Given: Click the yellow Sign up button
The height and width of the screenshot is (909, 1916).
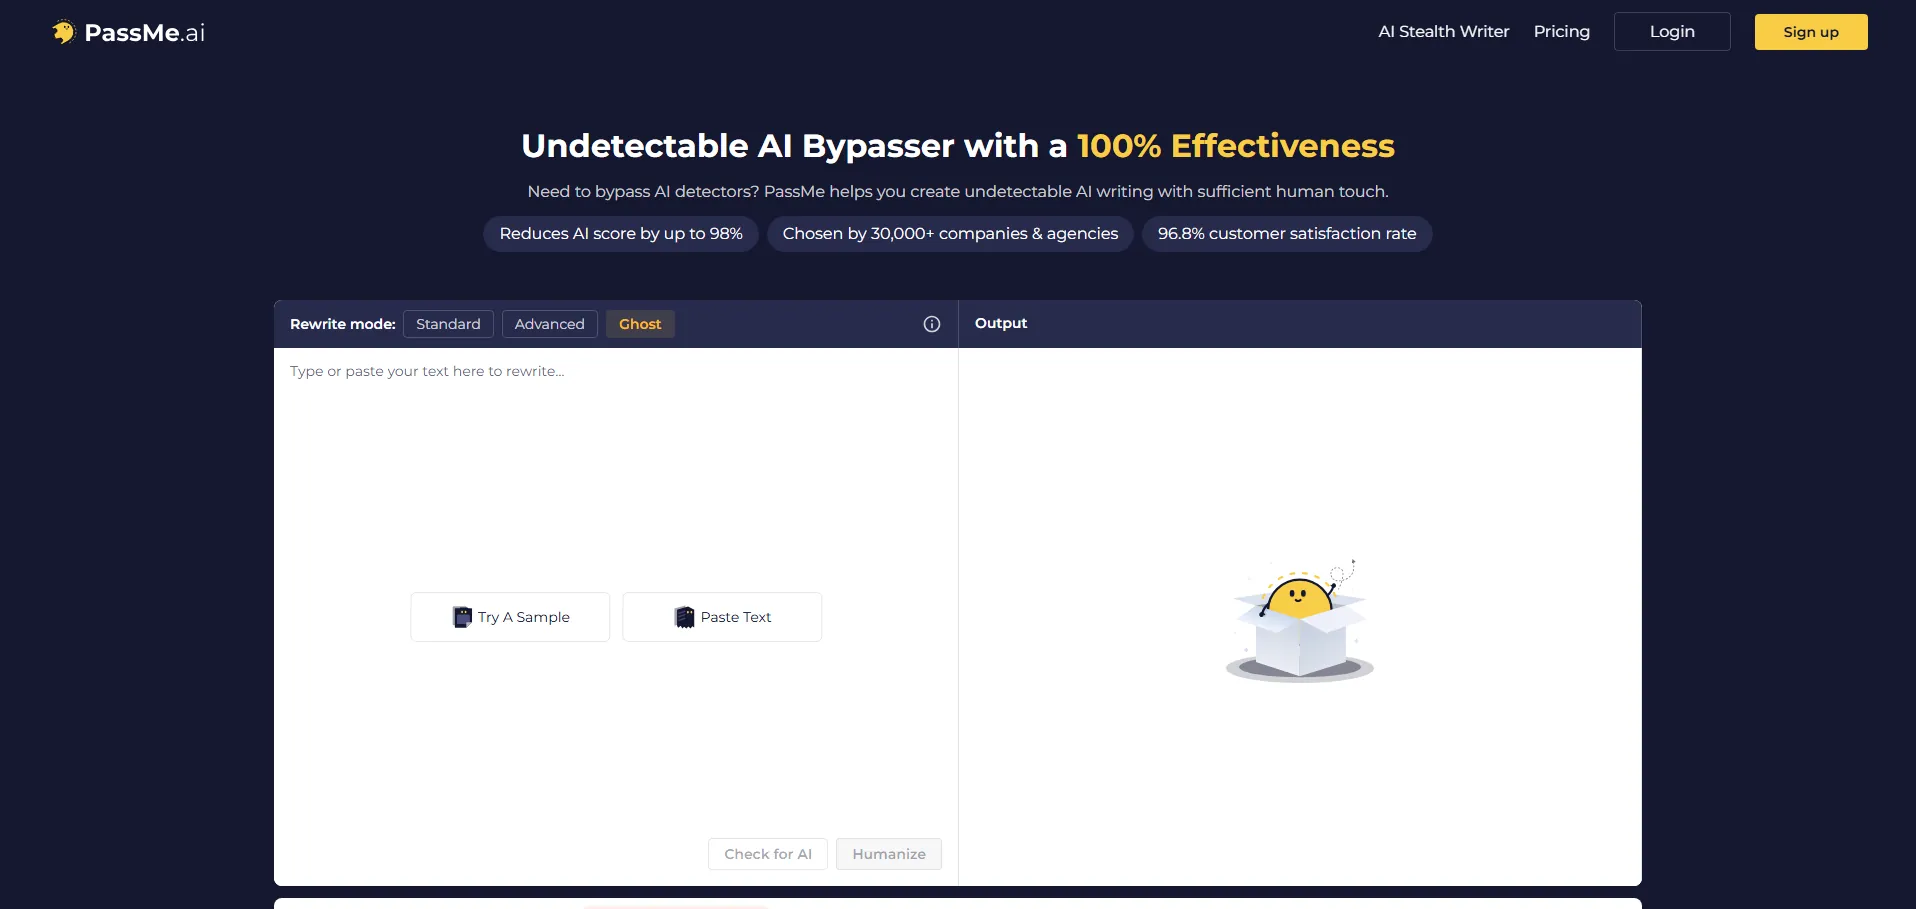Looking at the screenshot, I should 1810,32.
